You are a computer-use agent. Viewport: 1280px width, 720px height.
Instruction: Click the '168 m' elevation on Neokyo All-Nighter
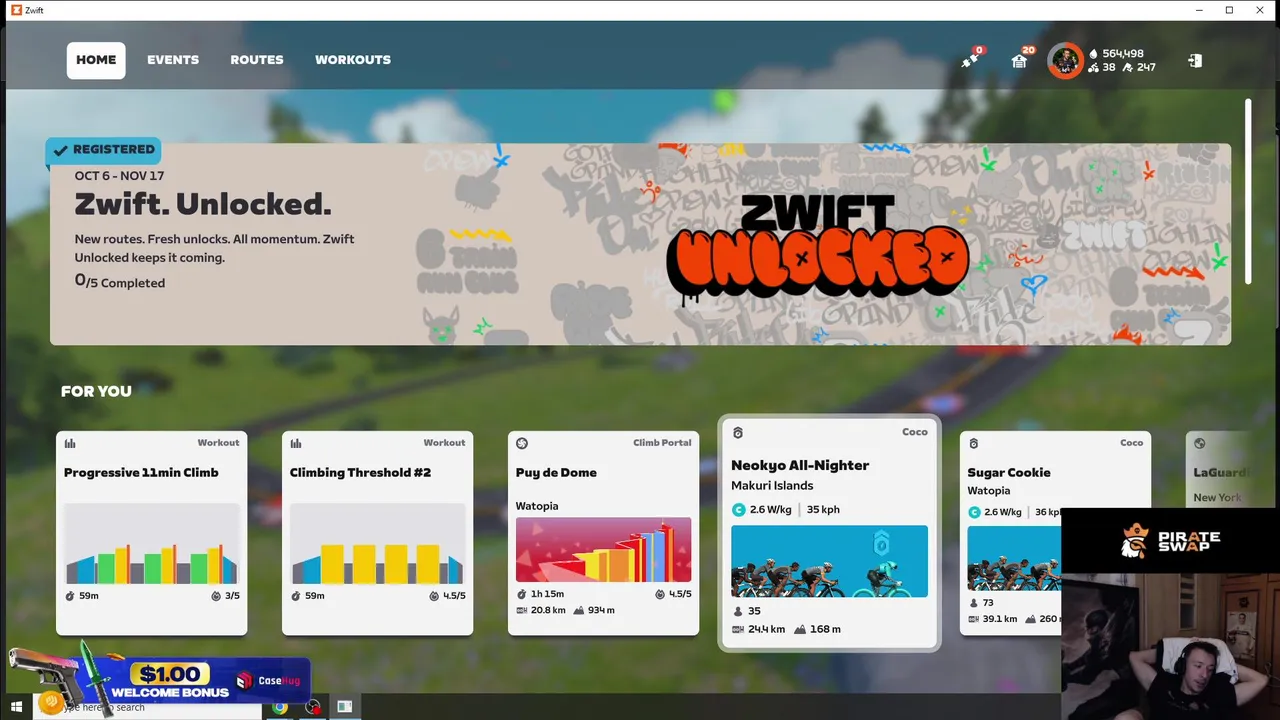pyautogui.click(x=825, y=629)
